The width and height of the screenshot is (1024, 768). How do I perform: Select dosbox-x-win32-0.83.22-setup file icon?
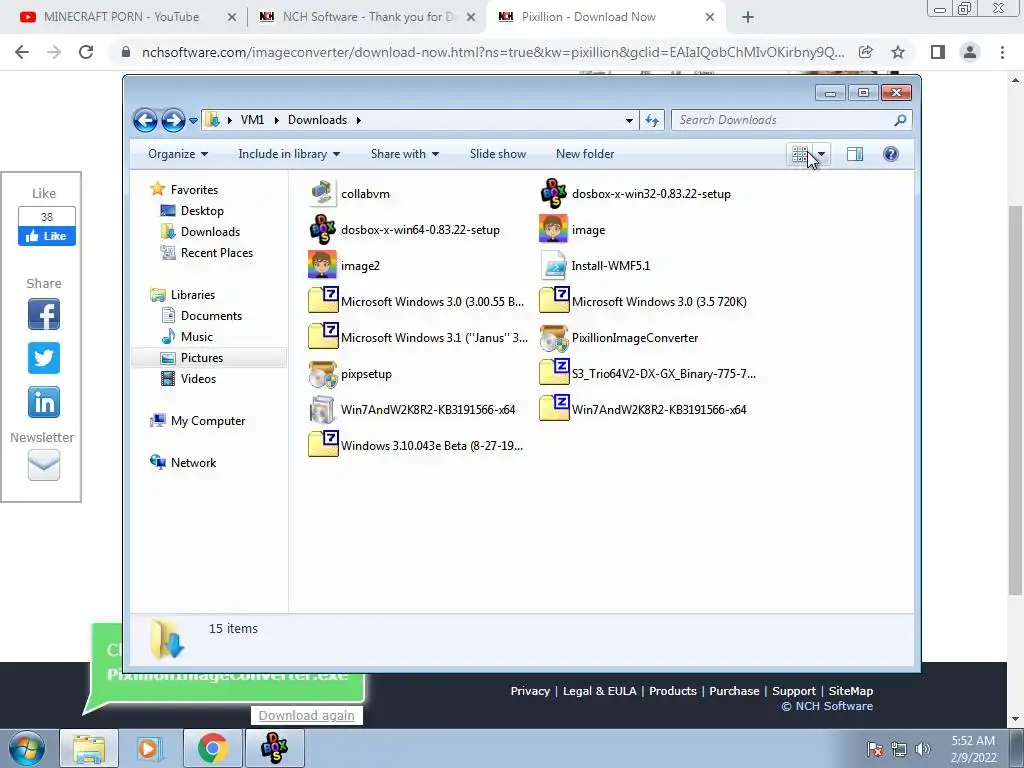[x=553, y=193]
